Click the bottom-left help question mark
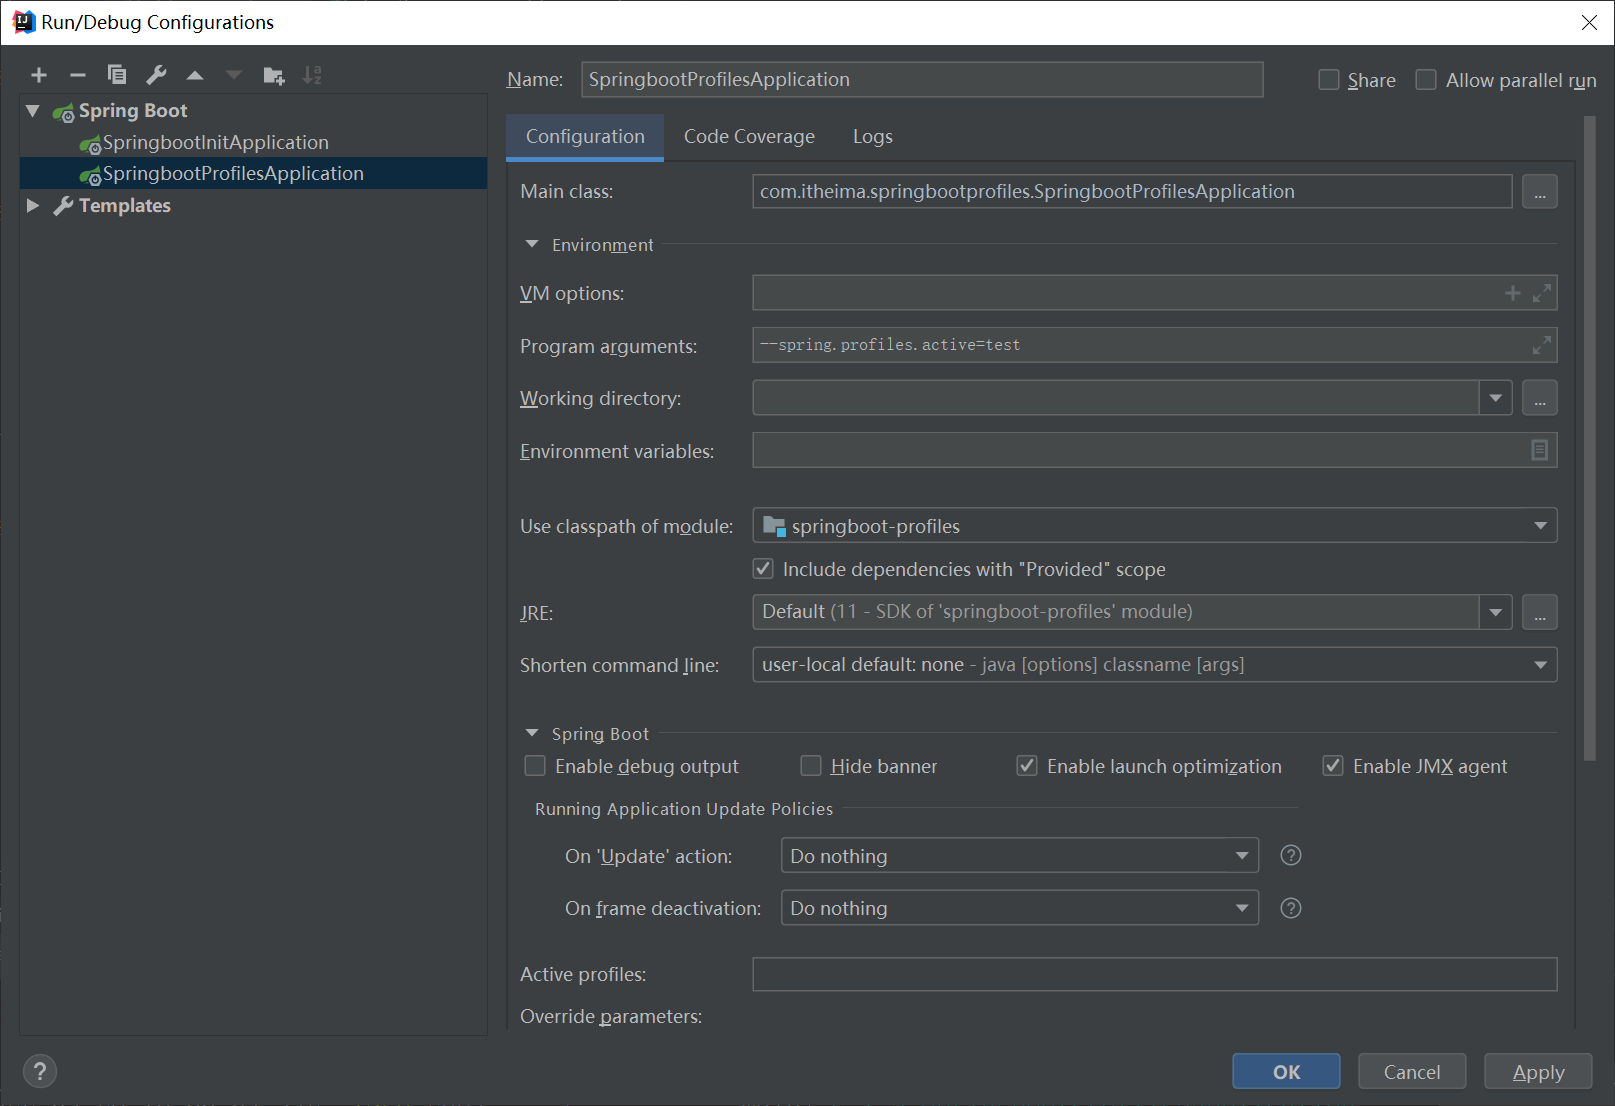1615x1106 pixels. [x=40, y=1071]
